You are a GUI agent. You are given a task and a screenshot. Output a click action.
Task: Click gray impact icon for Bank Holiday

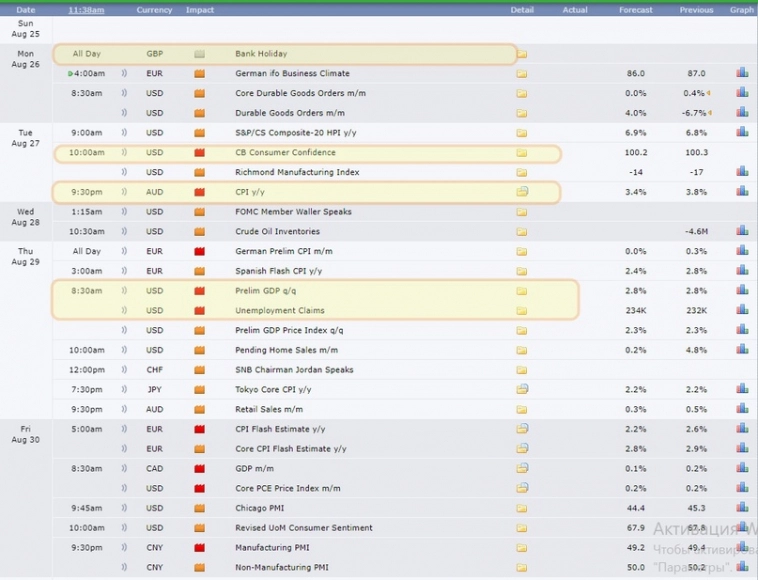point(199,54)
